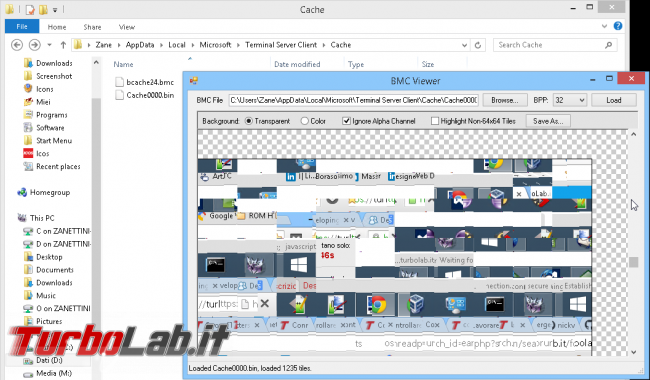
Task: Click the Back arrow in Explorer
Action: pos(17,45)
